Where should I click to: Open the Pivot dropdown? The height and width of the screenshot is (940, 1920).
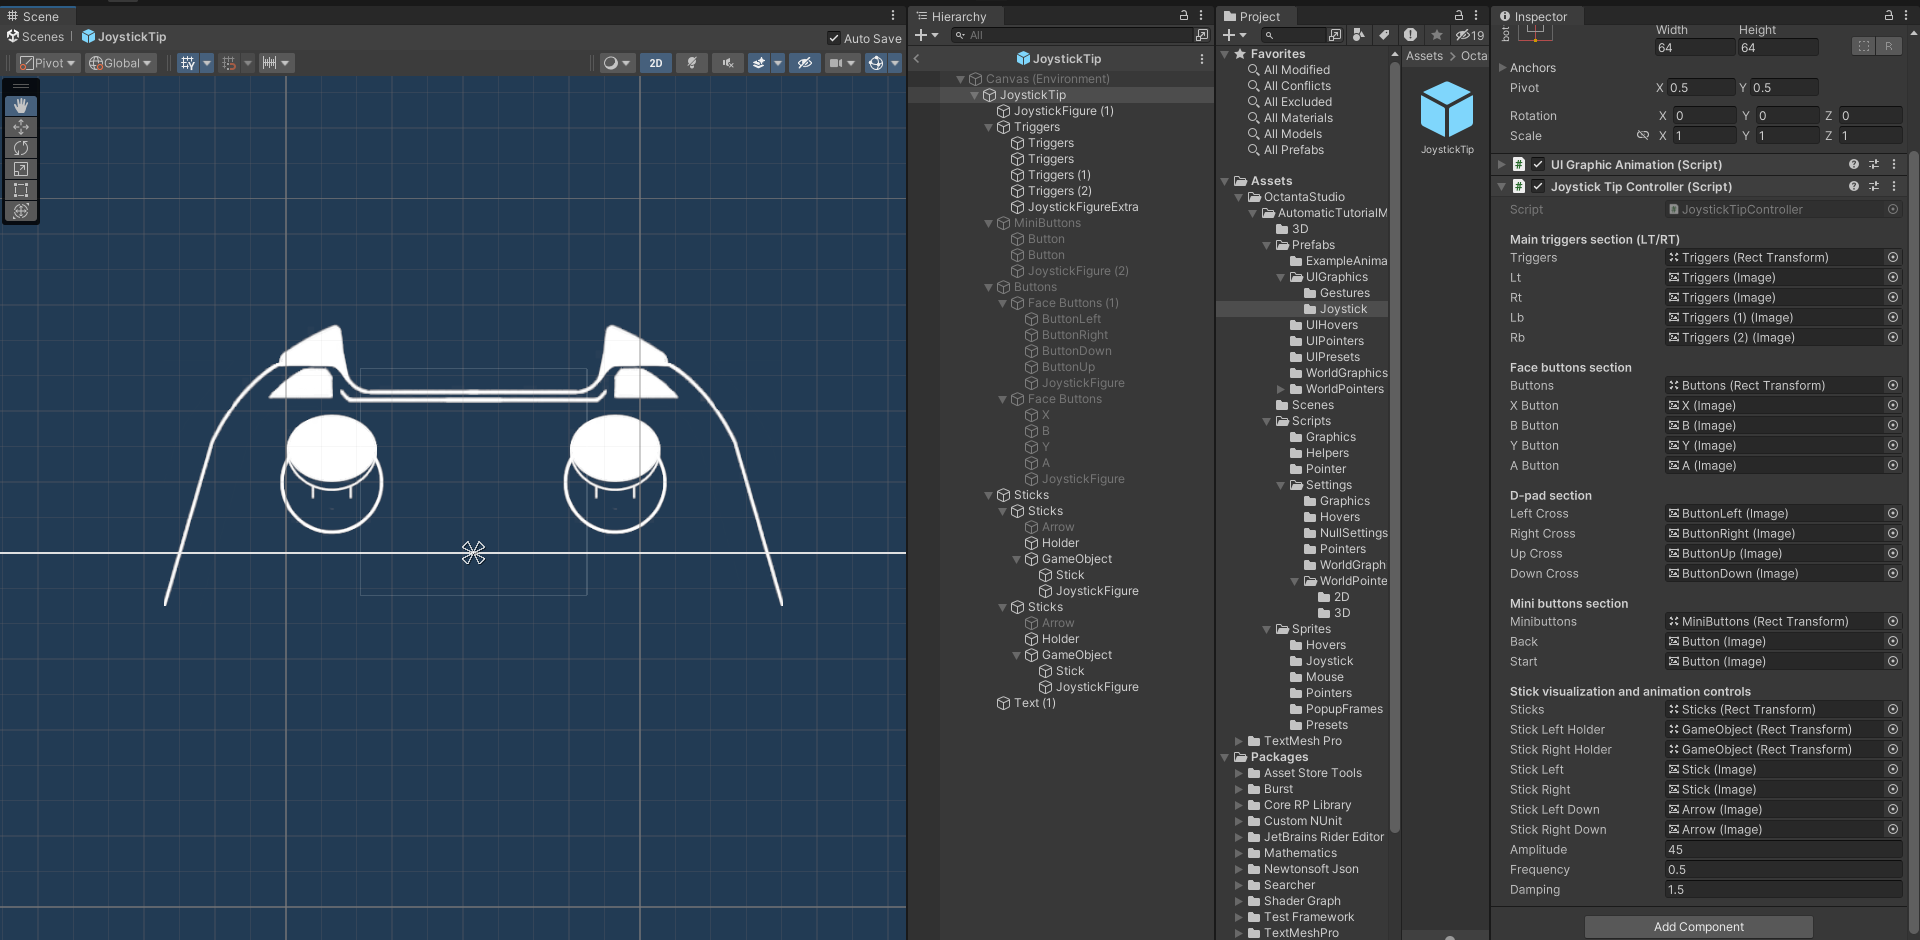click(x=48, y=63)
